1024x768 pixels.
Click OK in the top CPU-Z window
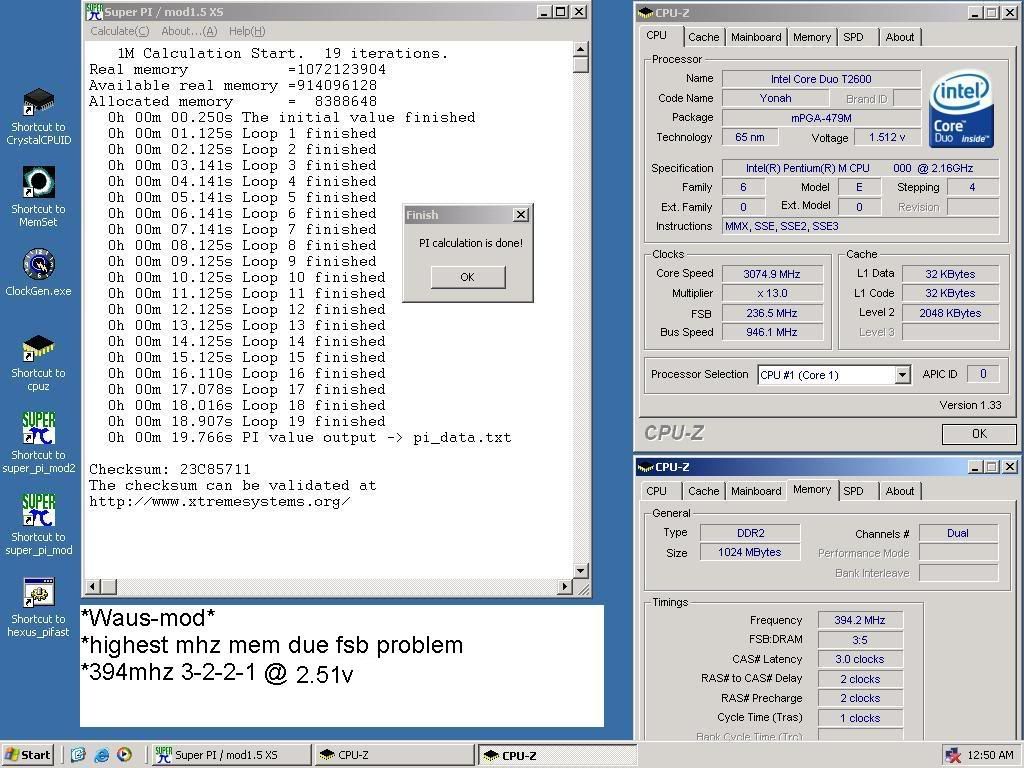tap(979, 434)
